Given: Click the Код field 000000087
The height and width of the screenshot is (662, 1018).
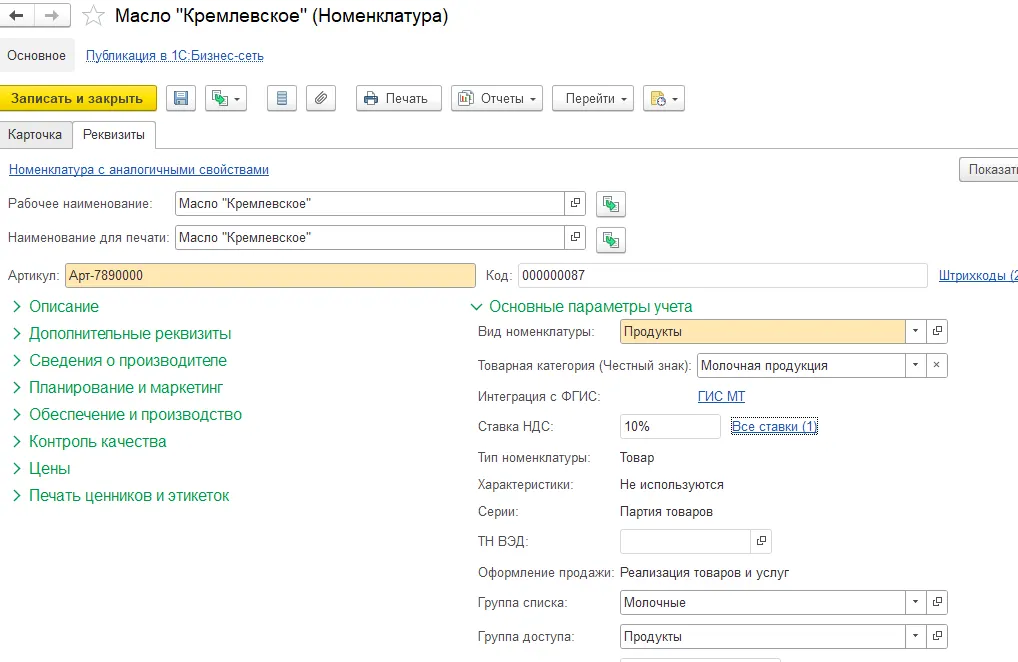Looking at the screenshot, I should (723, 275).
